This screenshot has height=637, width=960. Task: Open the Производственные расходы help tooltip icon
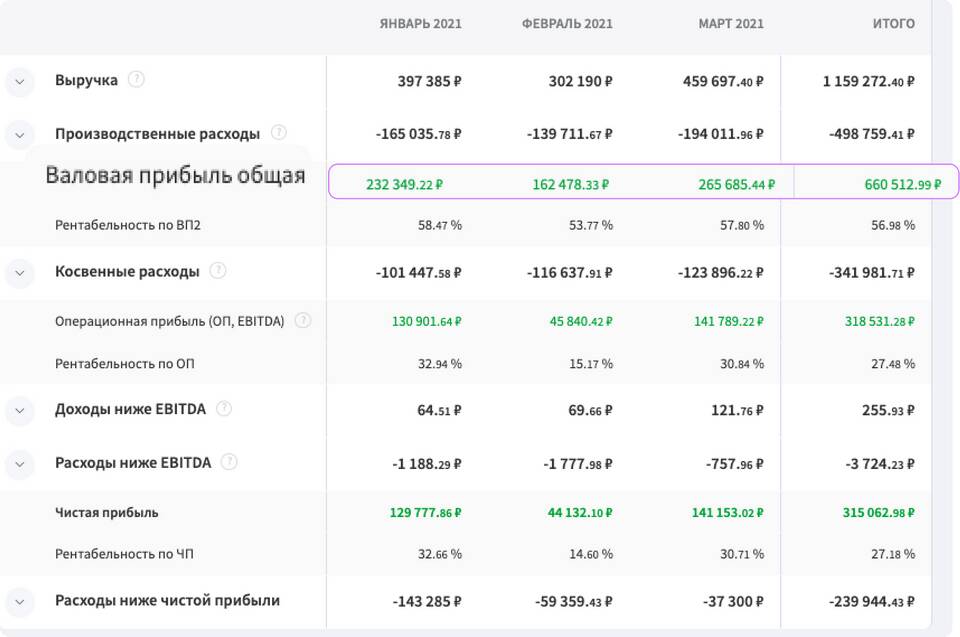click(279, 133)
